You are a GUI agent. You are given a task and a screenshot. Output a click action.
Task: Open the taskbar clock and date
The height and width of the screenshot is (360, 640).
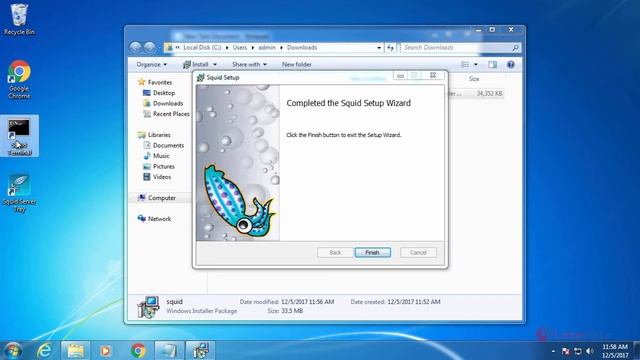point(615,351)
